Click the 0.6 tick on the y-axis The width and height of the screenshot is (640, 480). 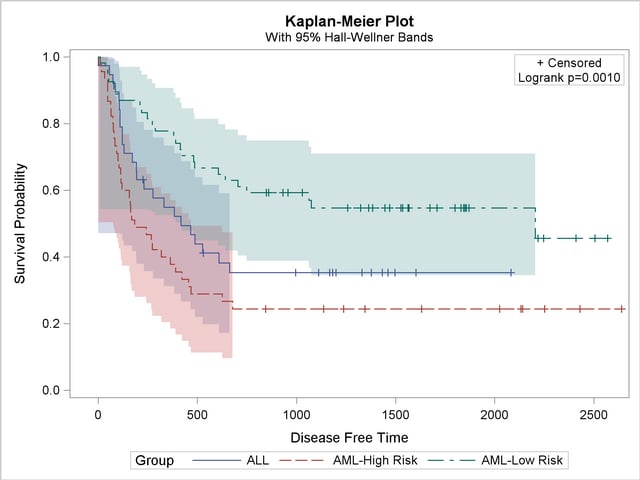click(49, 190)
